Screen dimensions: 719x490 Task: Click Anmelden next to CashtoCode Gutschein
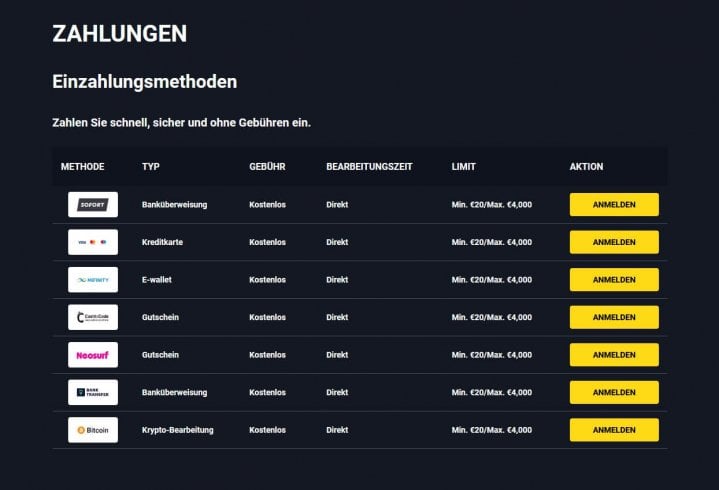[614, 317]
